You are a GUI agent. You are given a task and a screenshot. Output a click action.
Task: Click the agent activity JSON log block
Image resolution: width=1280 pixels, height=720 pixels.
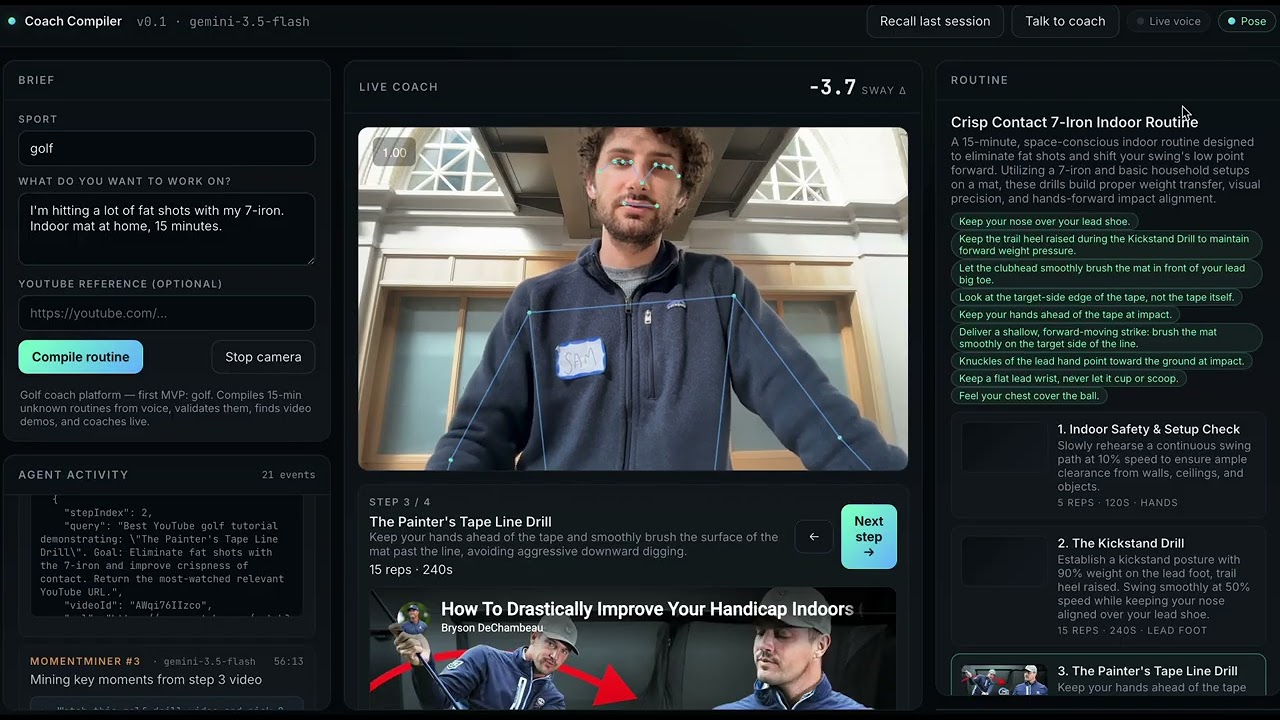click(166, 556)
